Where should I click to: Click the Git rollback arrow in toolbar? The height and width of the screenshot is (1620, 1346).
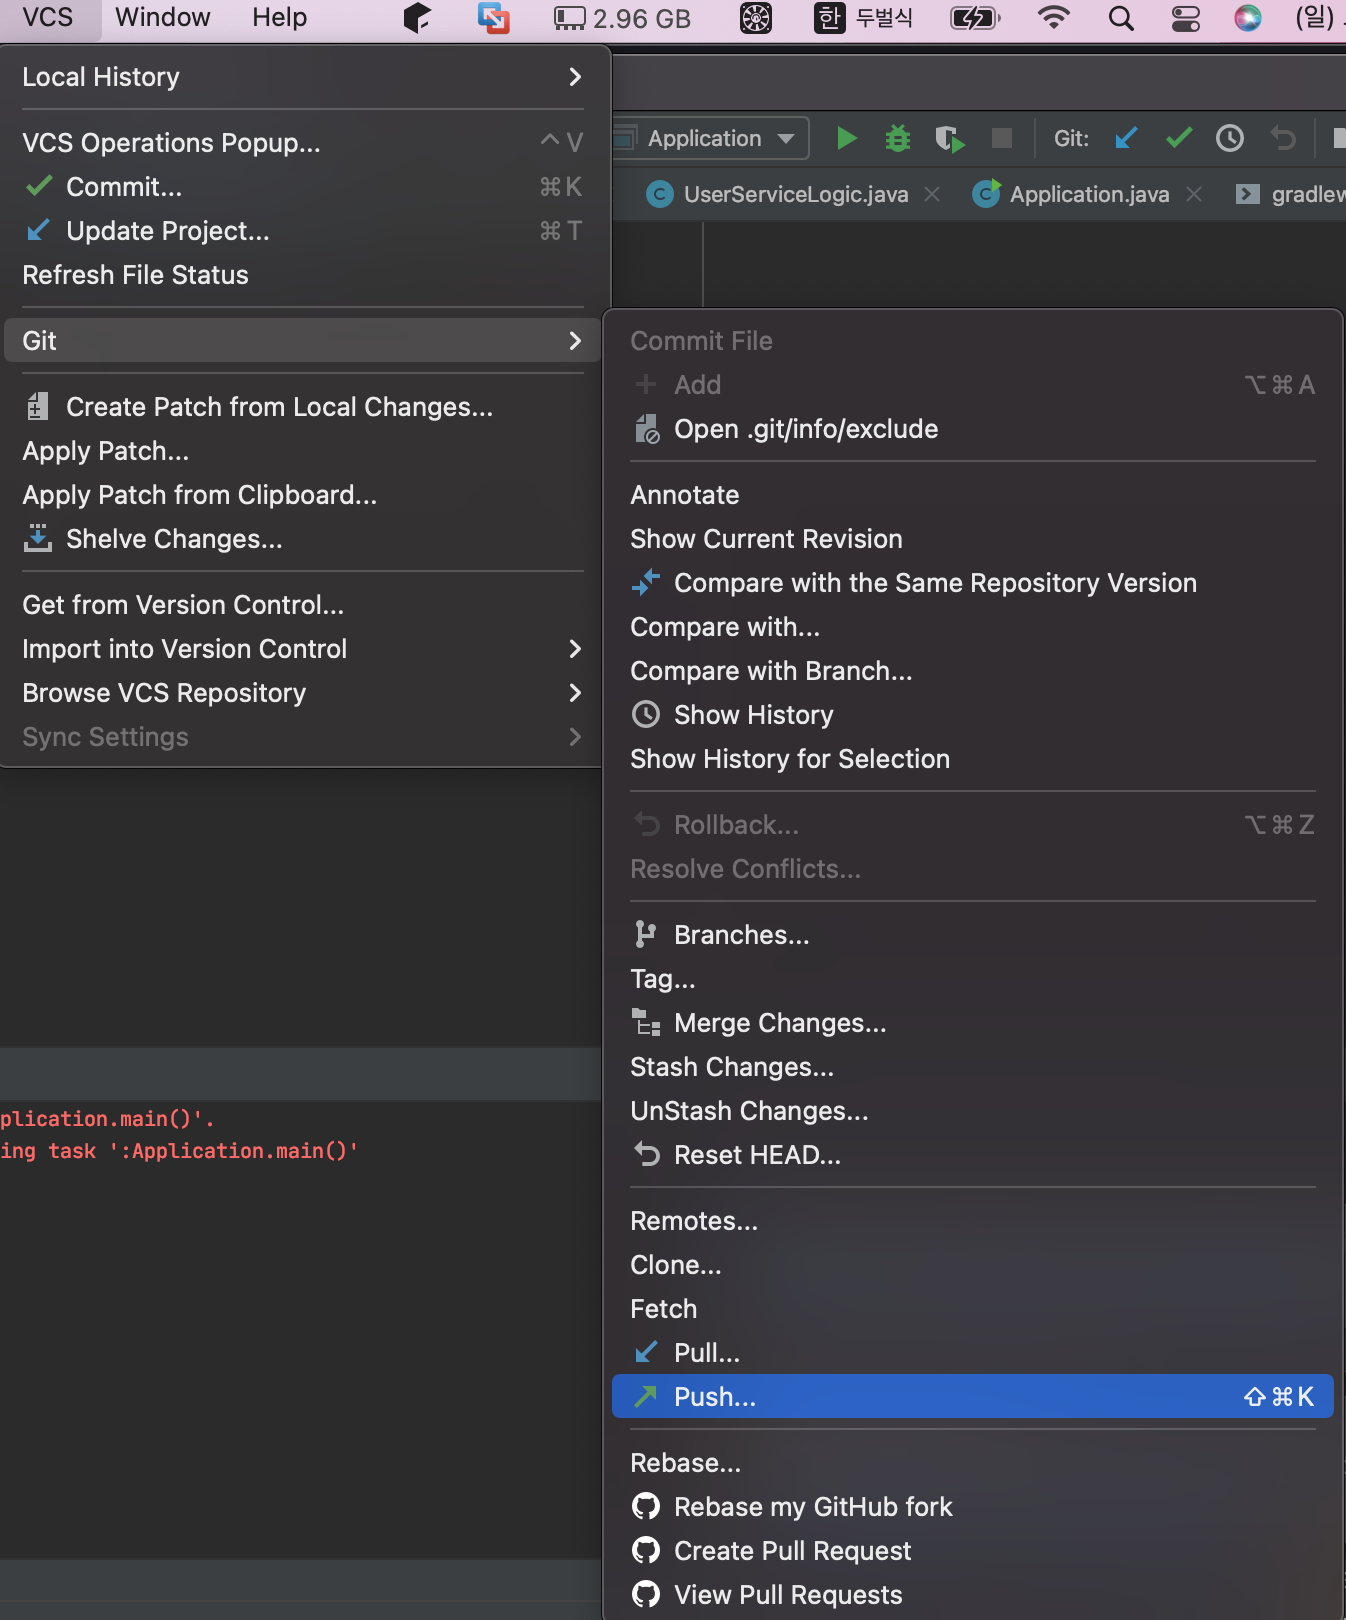coord(1283,138)
